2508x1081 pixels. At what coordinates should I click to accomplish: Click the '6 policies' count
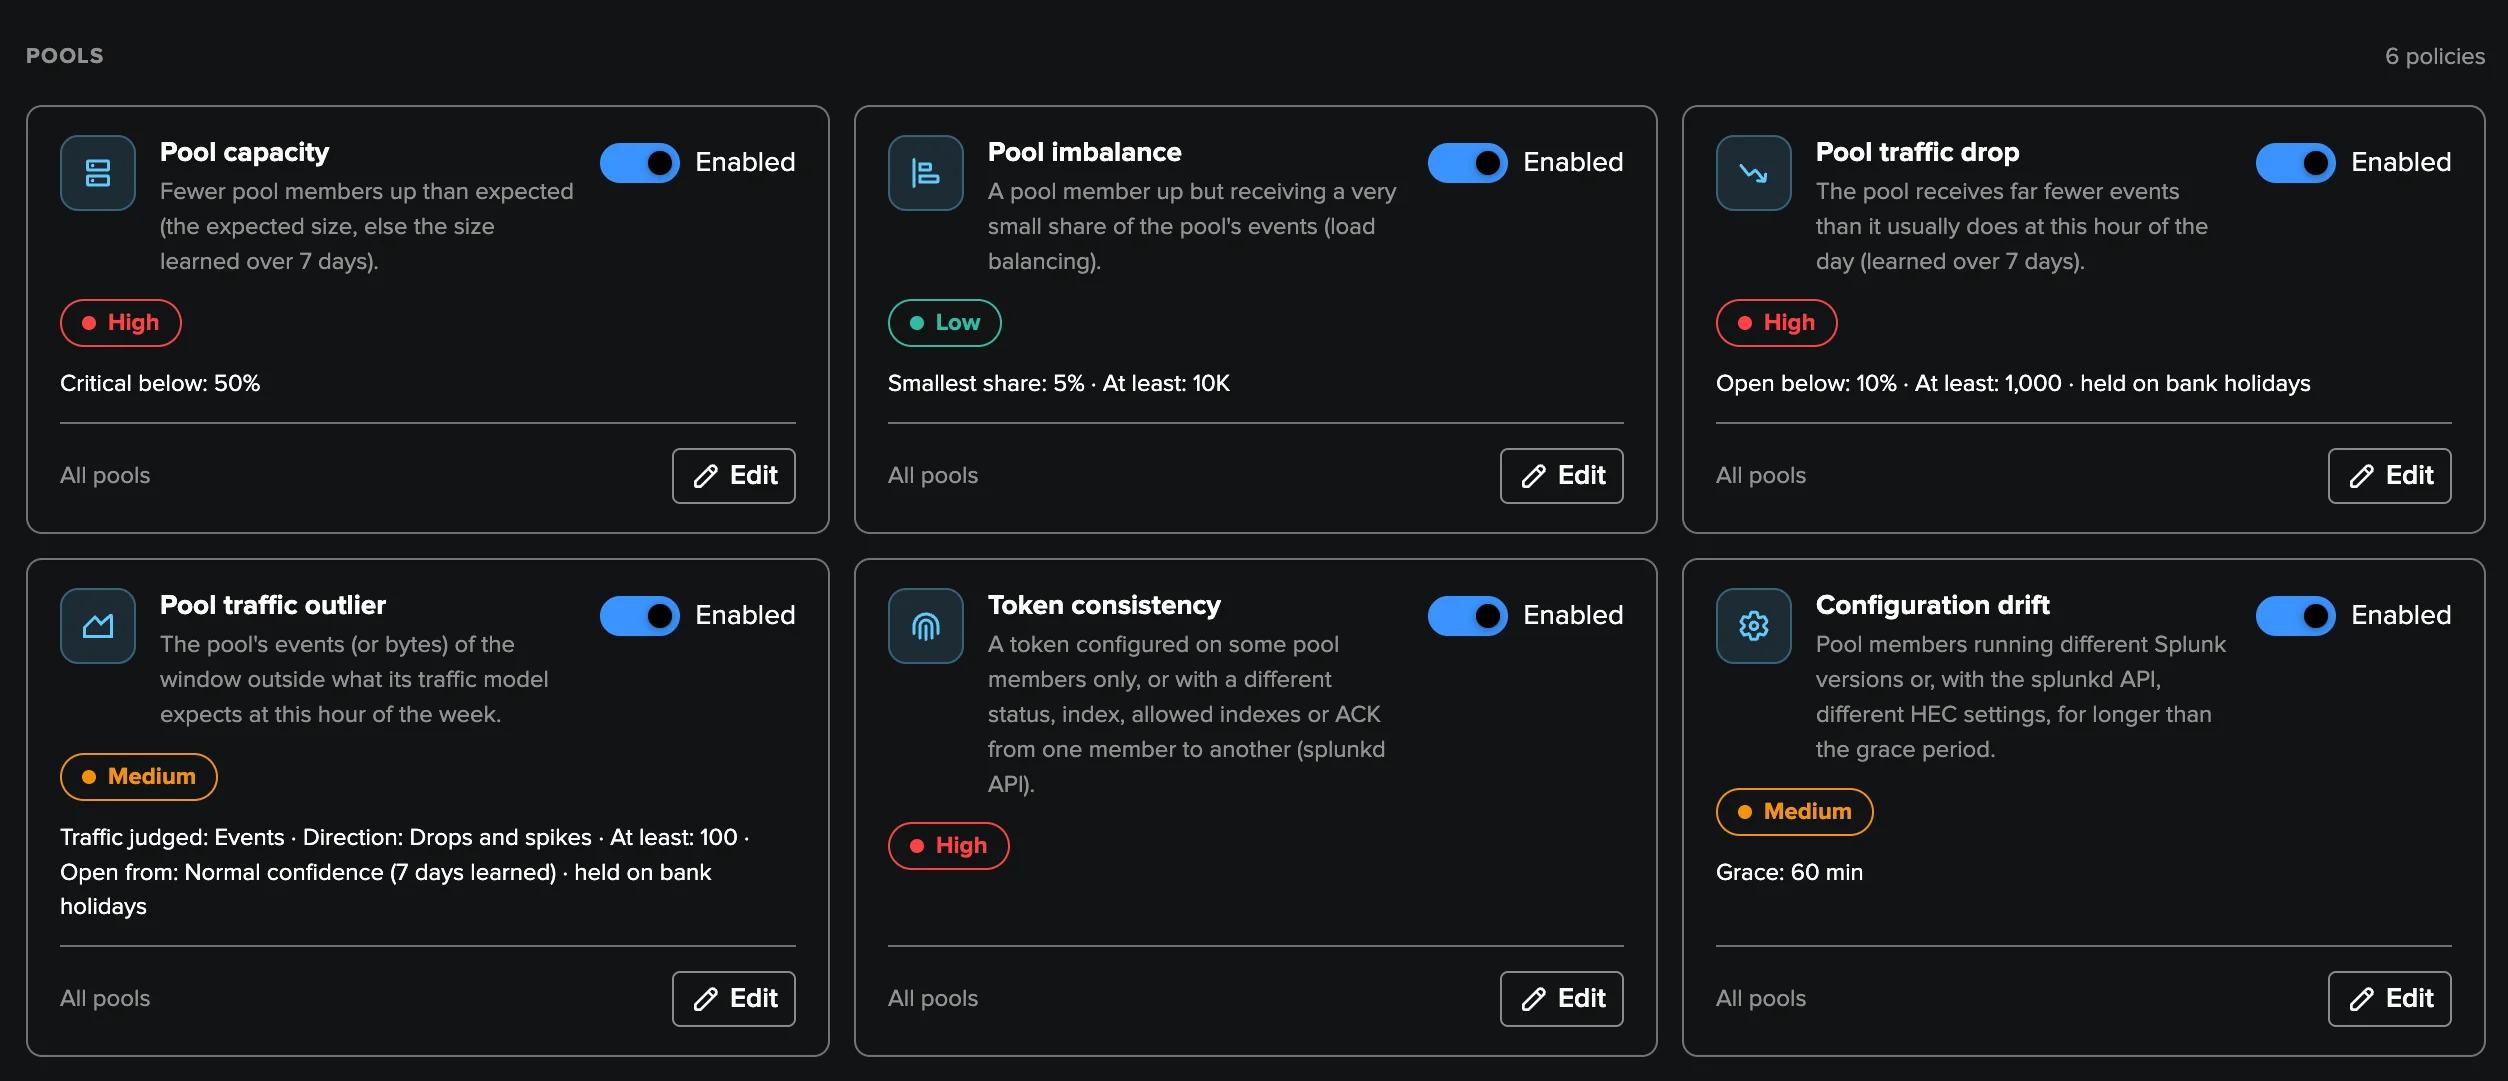click(2435, 56)
